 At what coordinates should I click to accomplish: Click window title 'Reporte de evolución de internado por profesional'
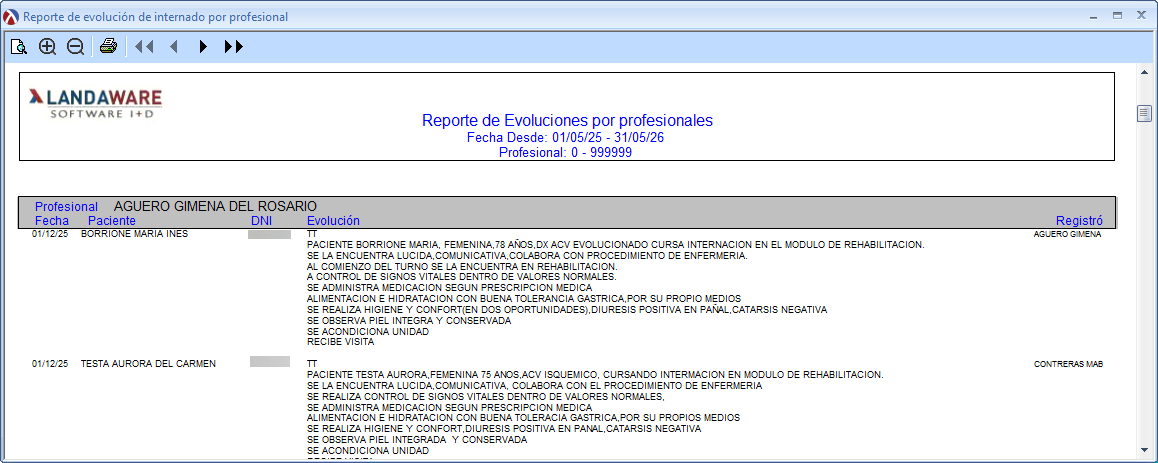[156, 16]
